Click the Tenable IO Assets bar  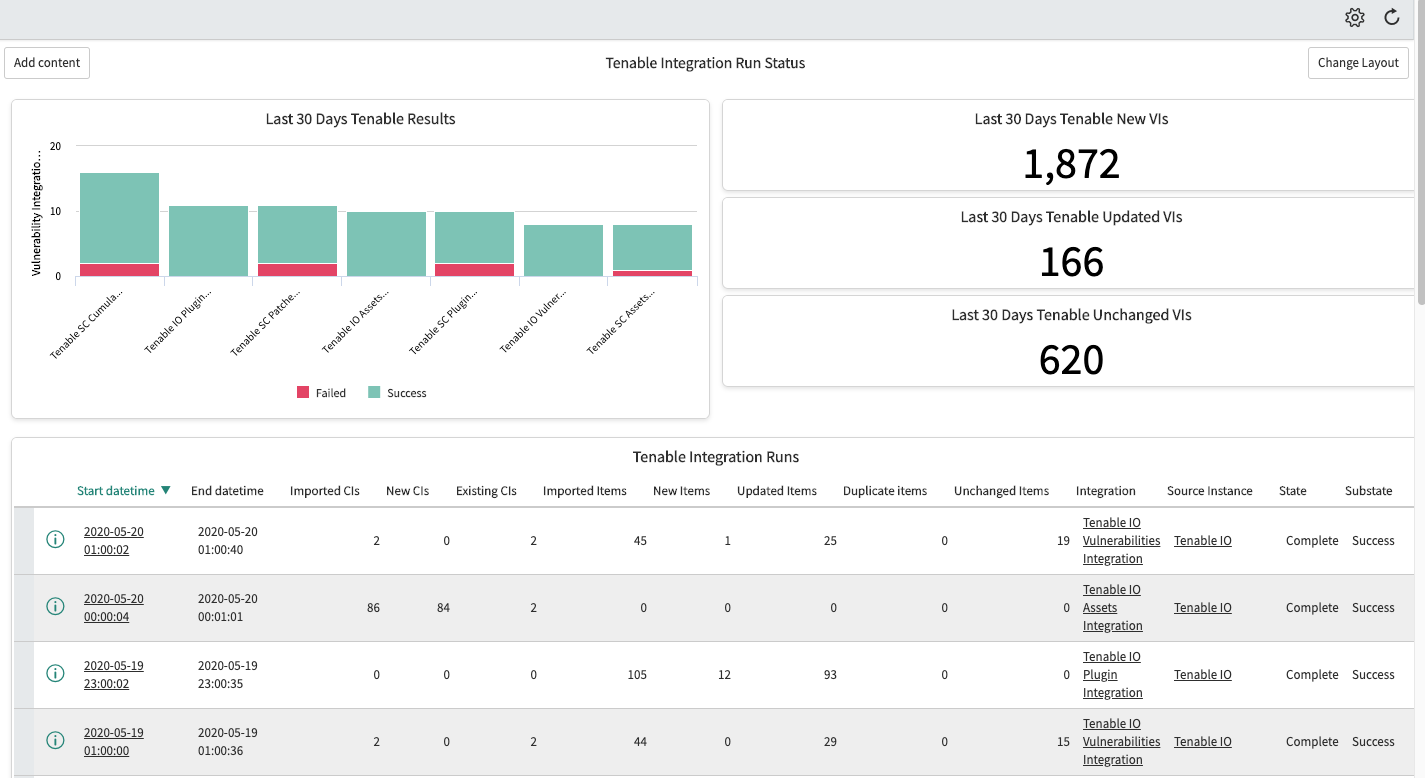(386, 244)
